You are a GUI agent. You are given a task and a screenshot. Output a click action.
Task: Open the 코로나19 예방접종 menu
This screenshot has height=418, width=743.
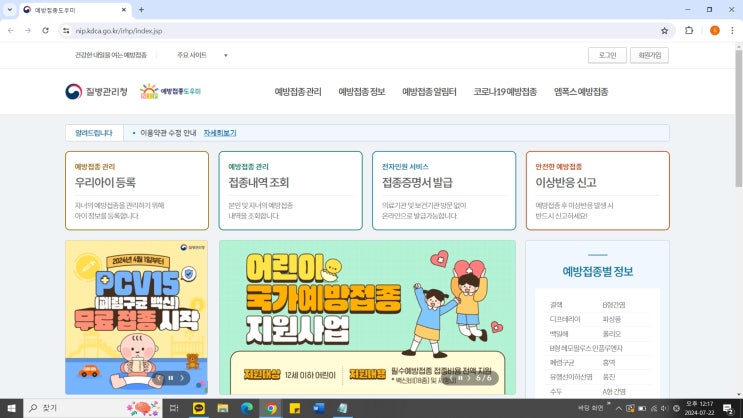(x=505, y=91)
